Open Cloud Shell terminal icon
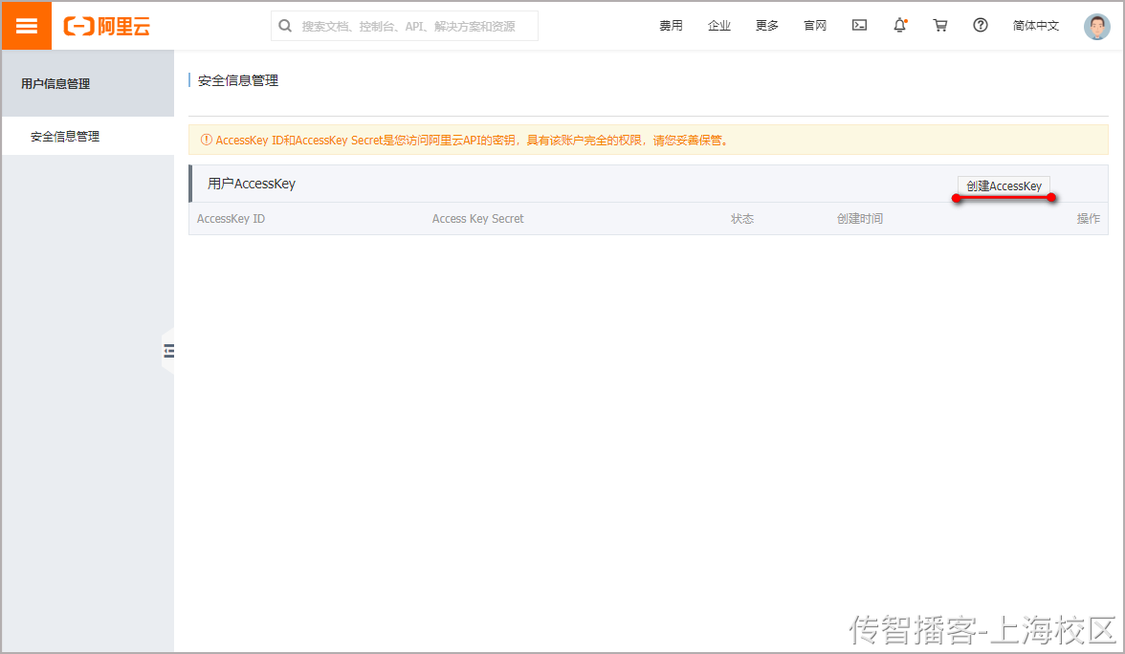 [x=860, y=25]
